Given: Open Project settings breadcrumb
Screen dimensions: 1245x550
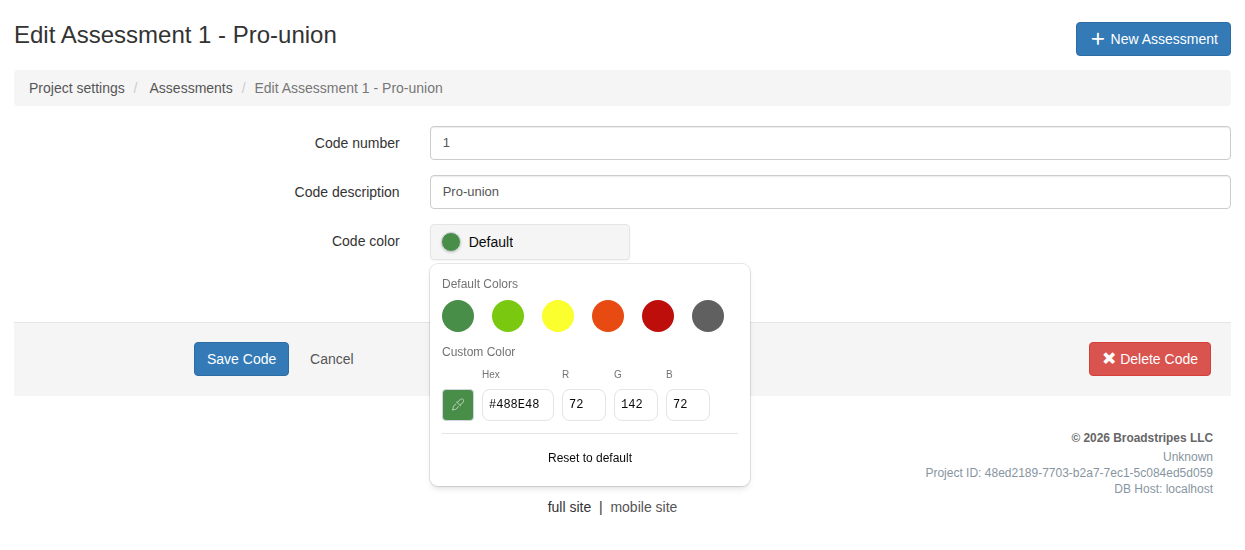Looking at the screenshot, I should 77,88.
